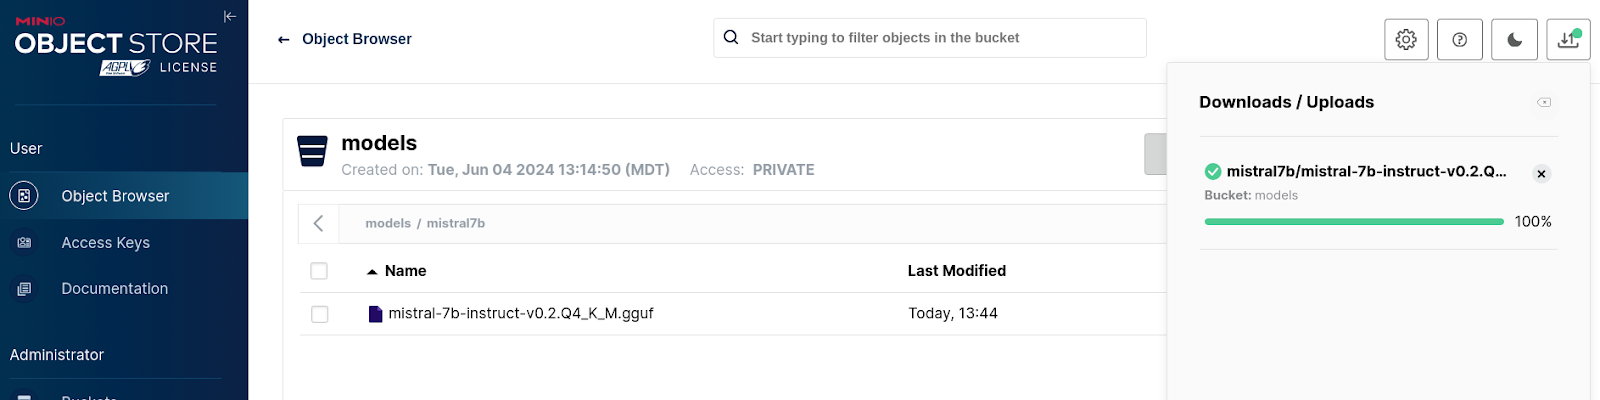Click the back arrow beside Object Browser
This screenshot has height=400, width=1600.
coord(283,40)
